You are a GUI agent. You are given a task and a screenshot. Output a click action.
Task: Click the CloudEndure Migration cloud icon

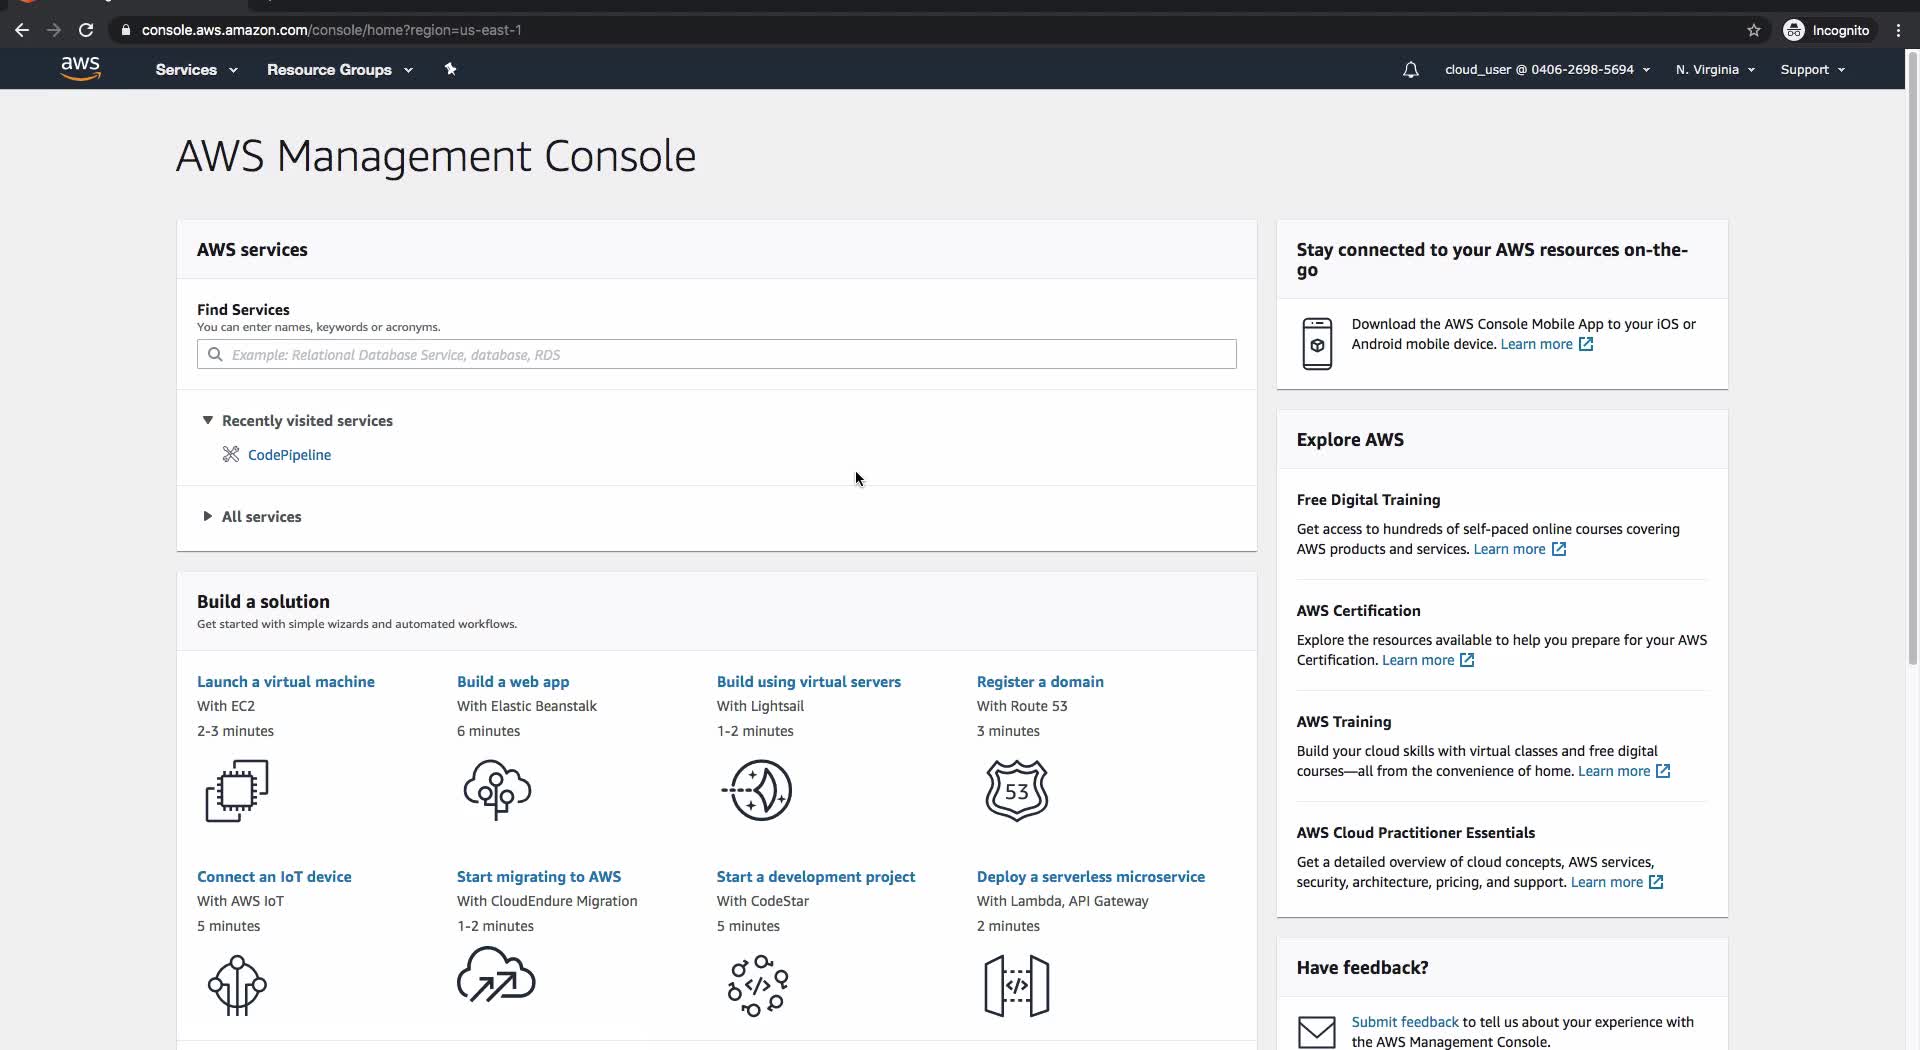496,976
